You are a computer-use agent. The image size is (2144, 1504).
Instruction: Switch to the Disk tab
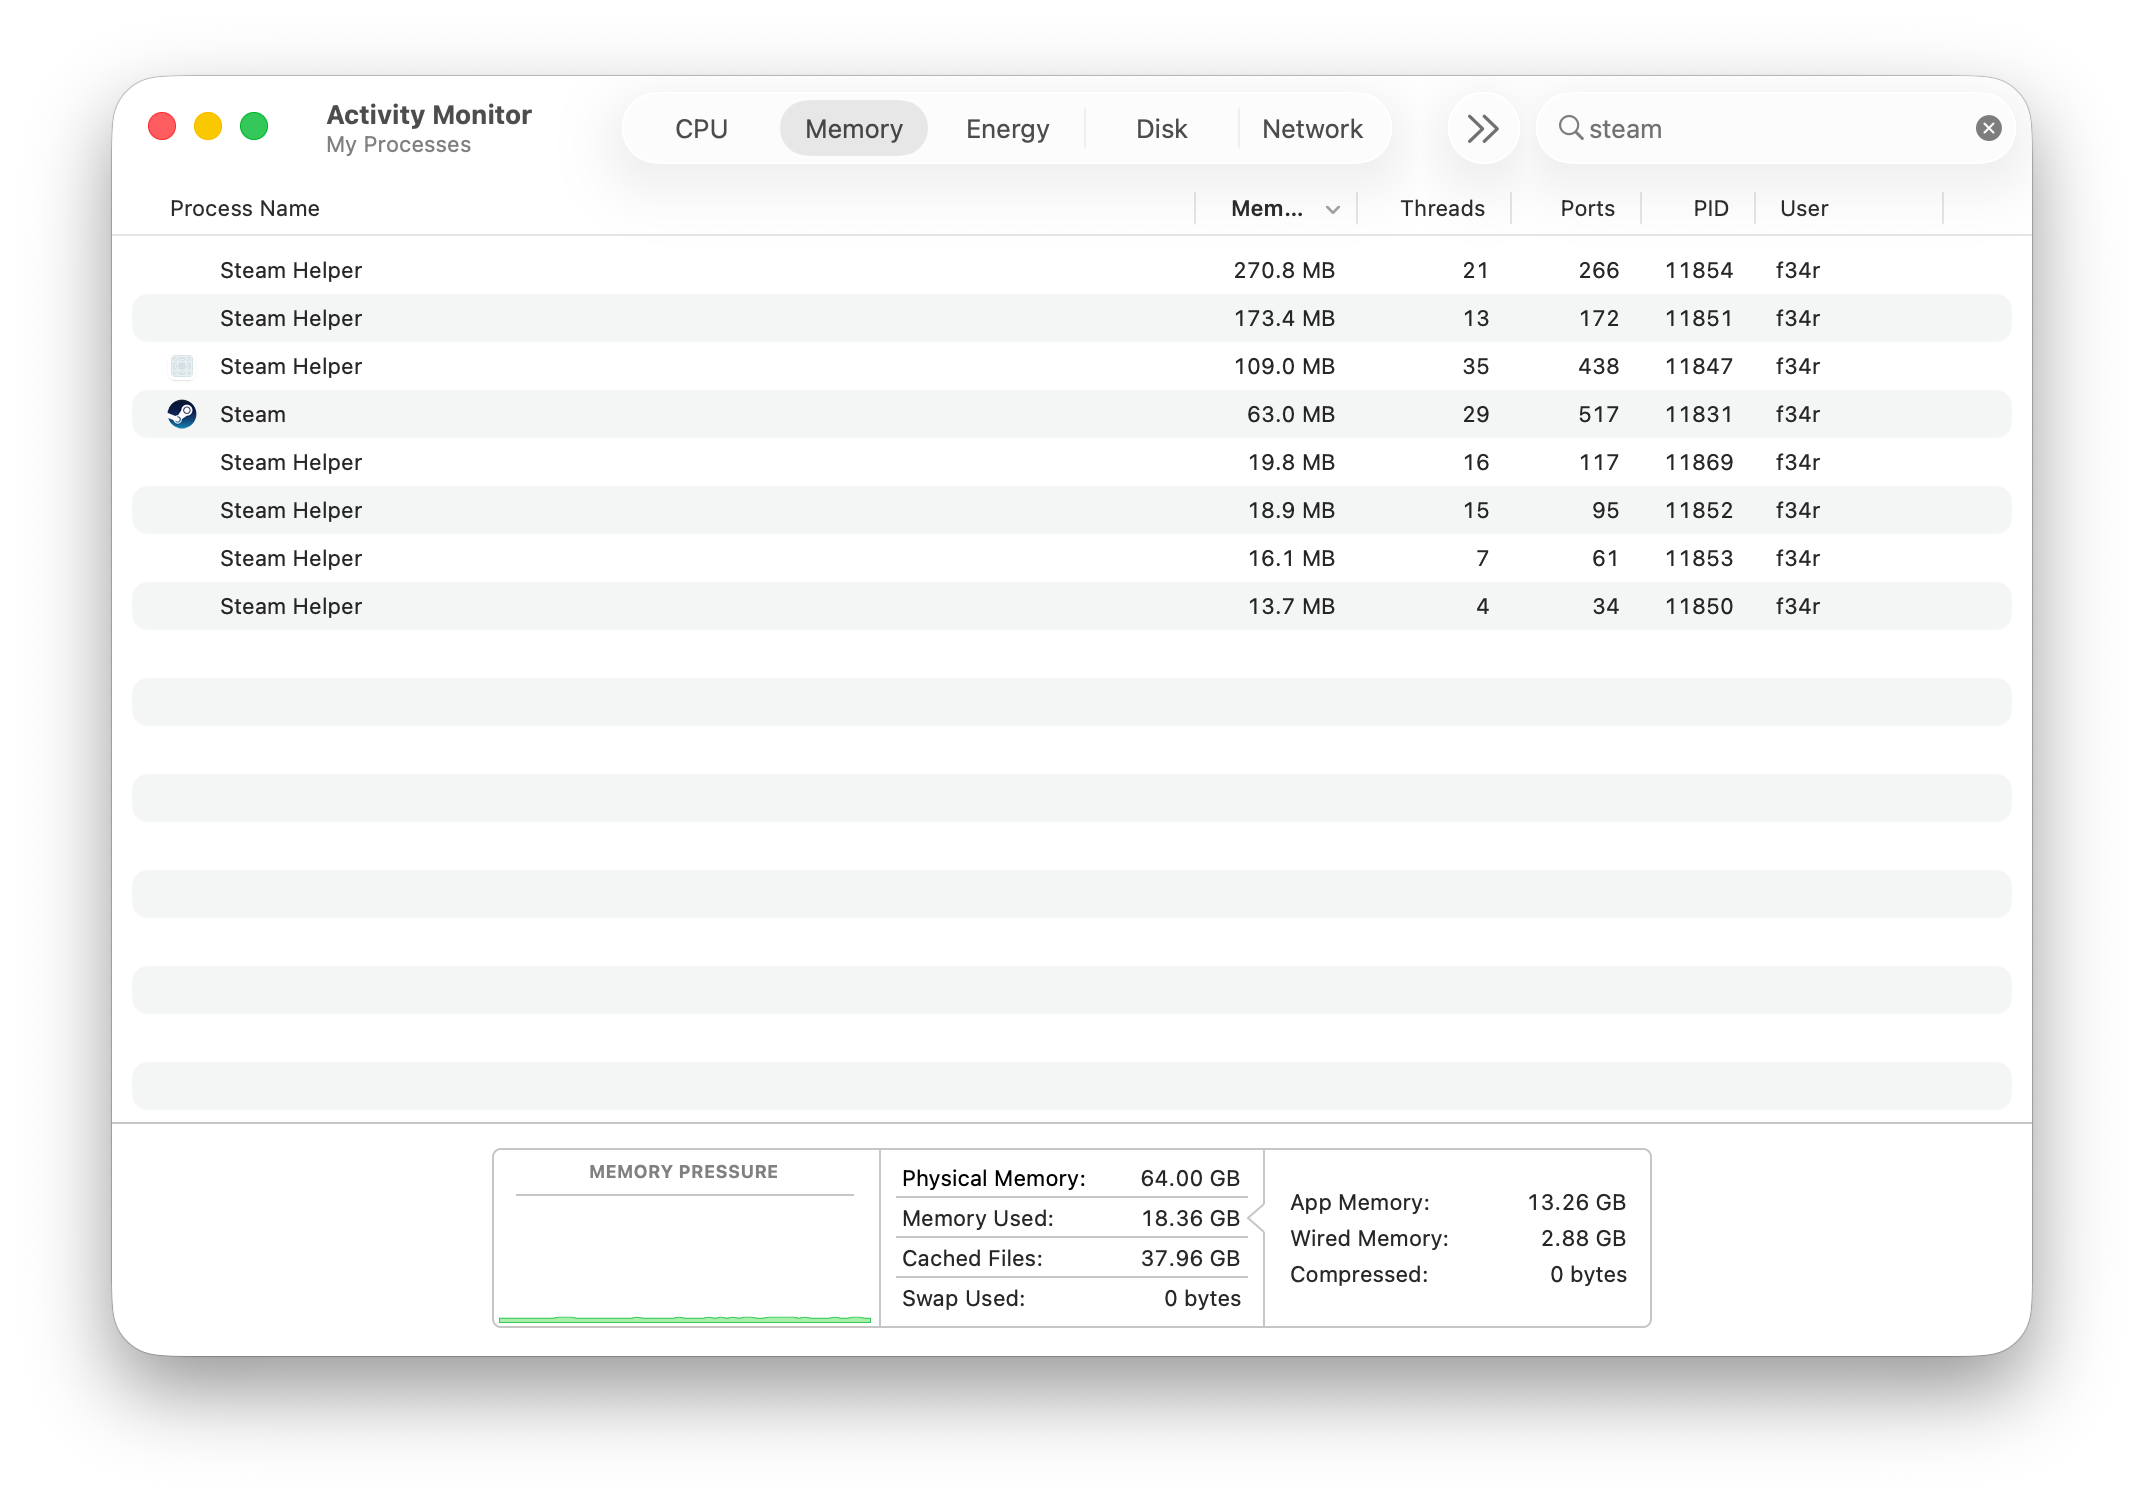point(1161,128)
